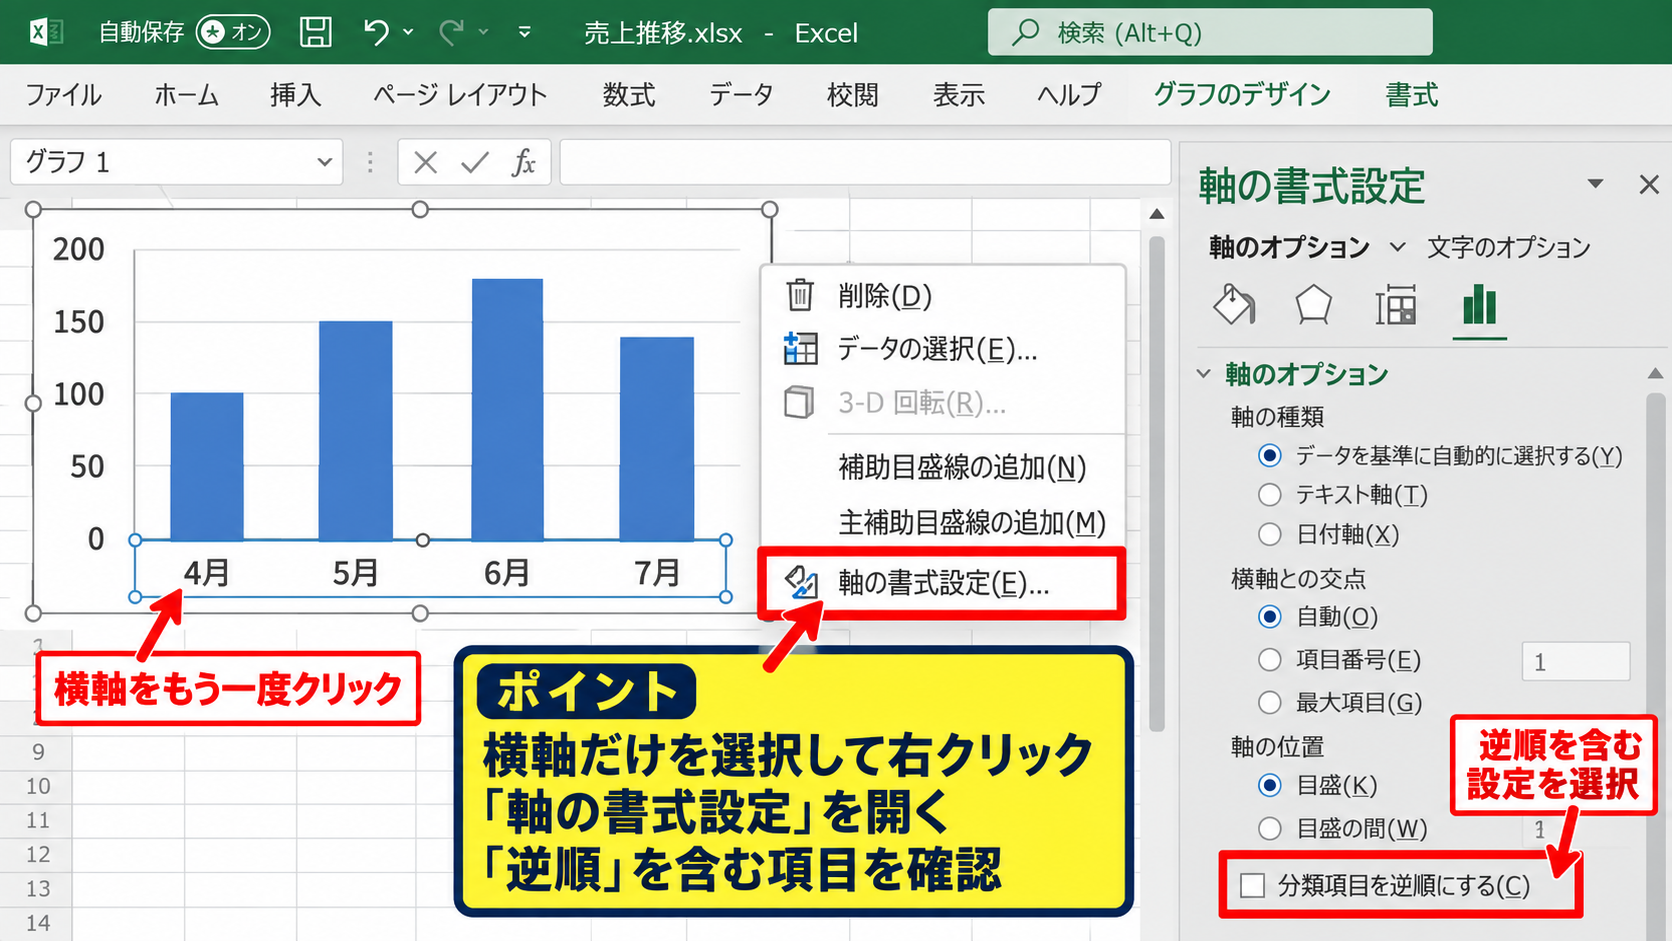The height and width of the screenshot is (941, 1672).
Task: Select 最大項目(G) radio button
Action: pyautogui.click(x=1270, y=703)
